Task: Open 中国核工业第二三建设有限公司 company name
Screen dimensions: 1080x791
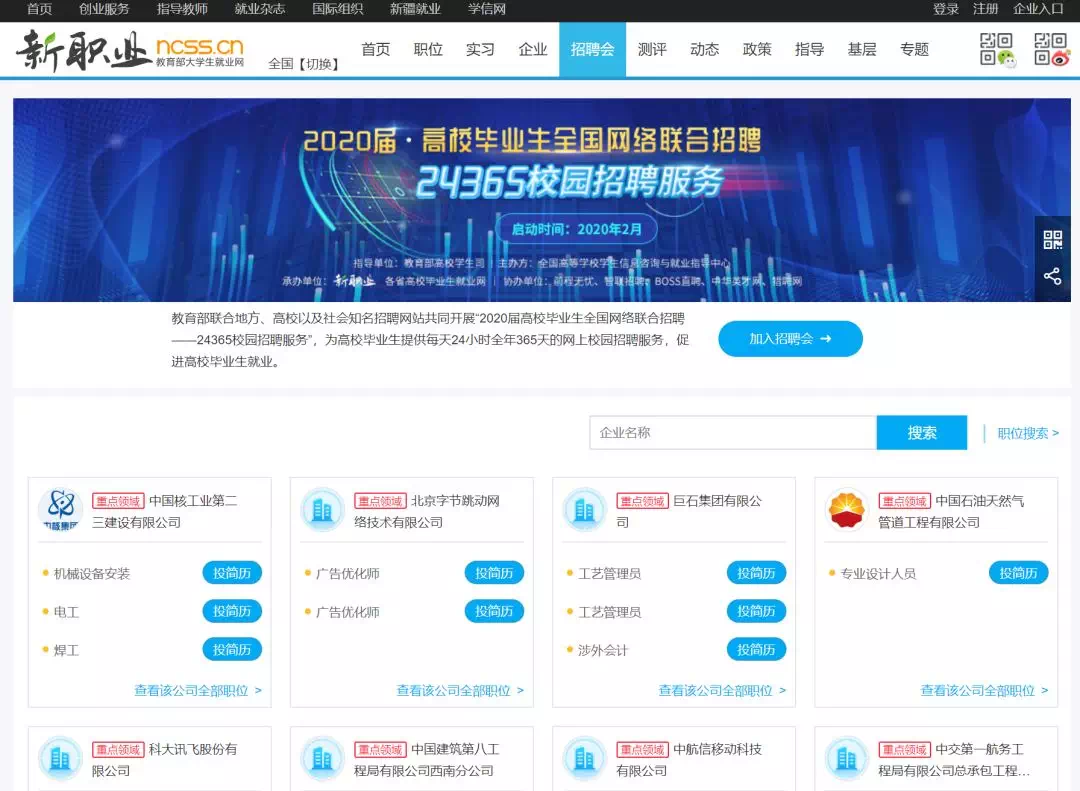Action: [x=165, y=511]
